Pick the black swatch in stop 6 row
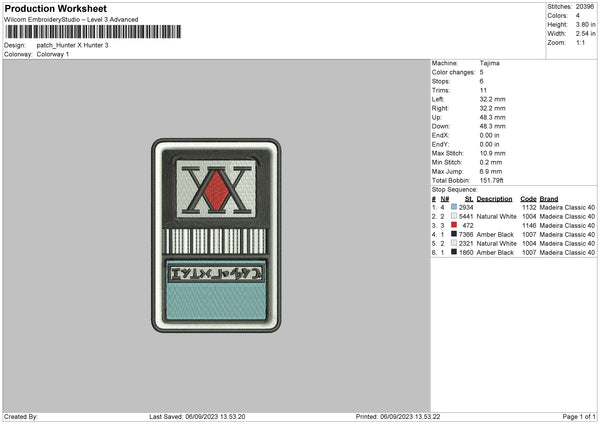The width and height of the screenshot is (600, 424). tap(454, 252)
